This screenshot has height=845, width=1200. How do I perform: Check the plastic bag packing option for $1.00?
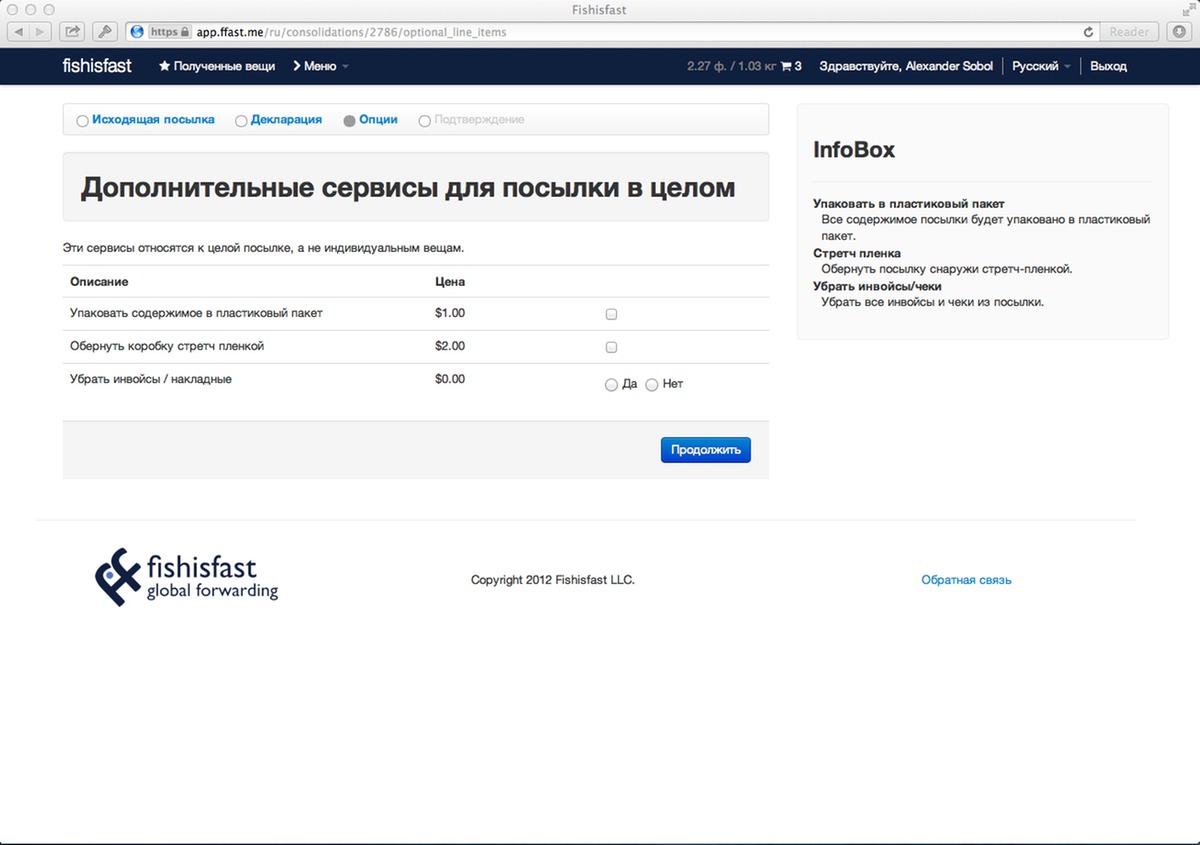tap(612, 314)
